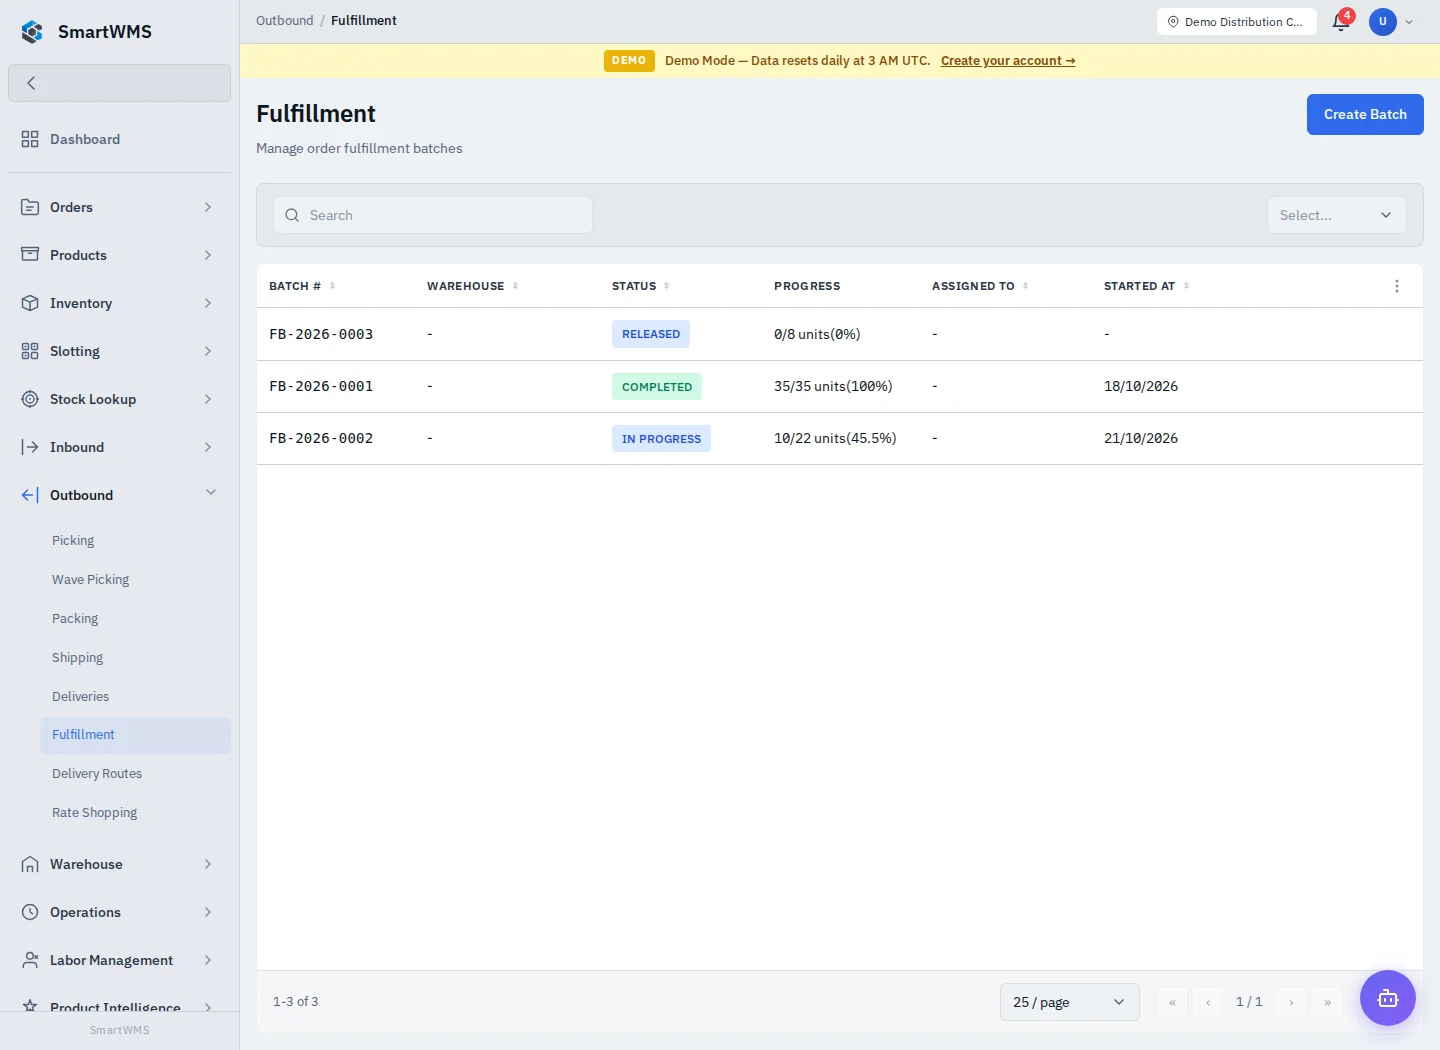Click the Search input field
This screenshot has height=1050, width=1440.
(x=433, y=215)
